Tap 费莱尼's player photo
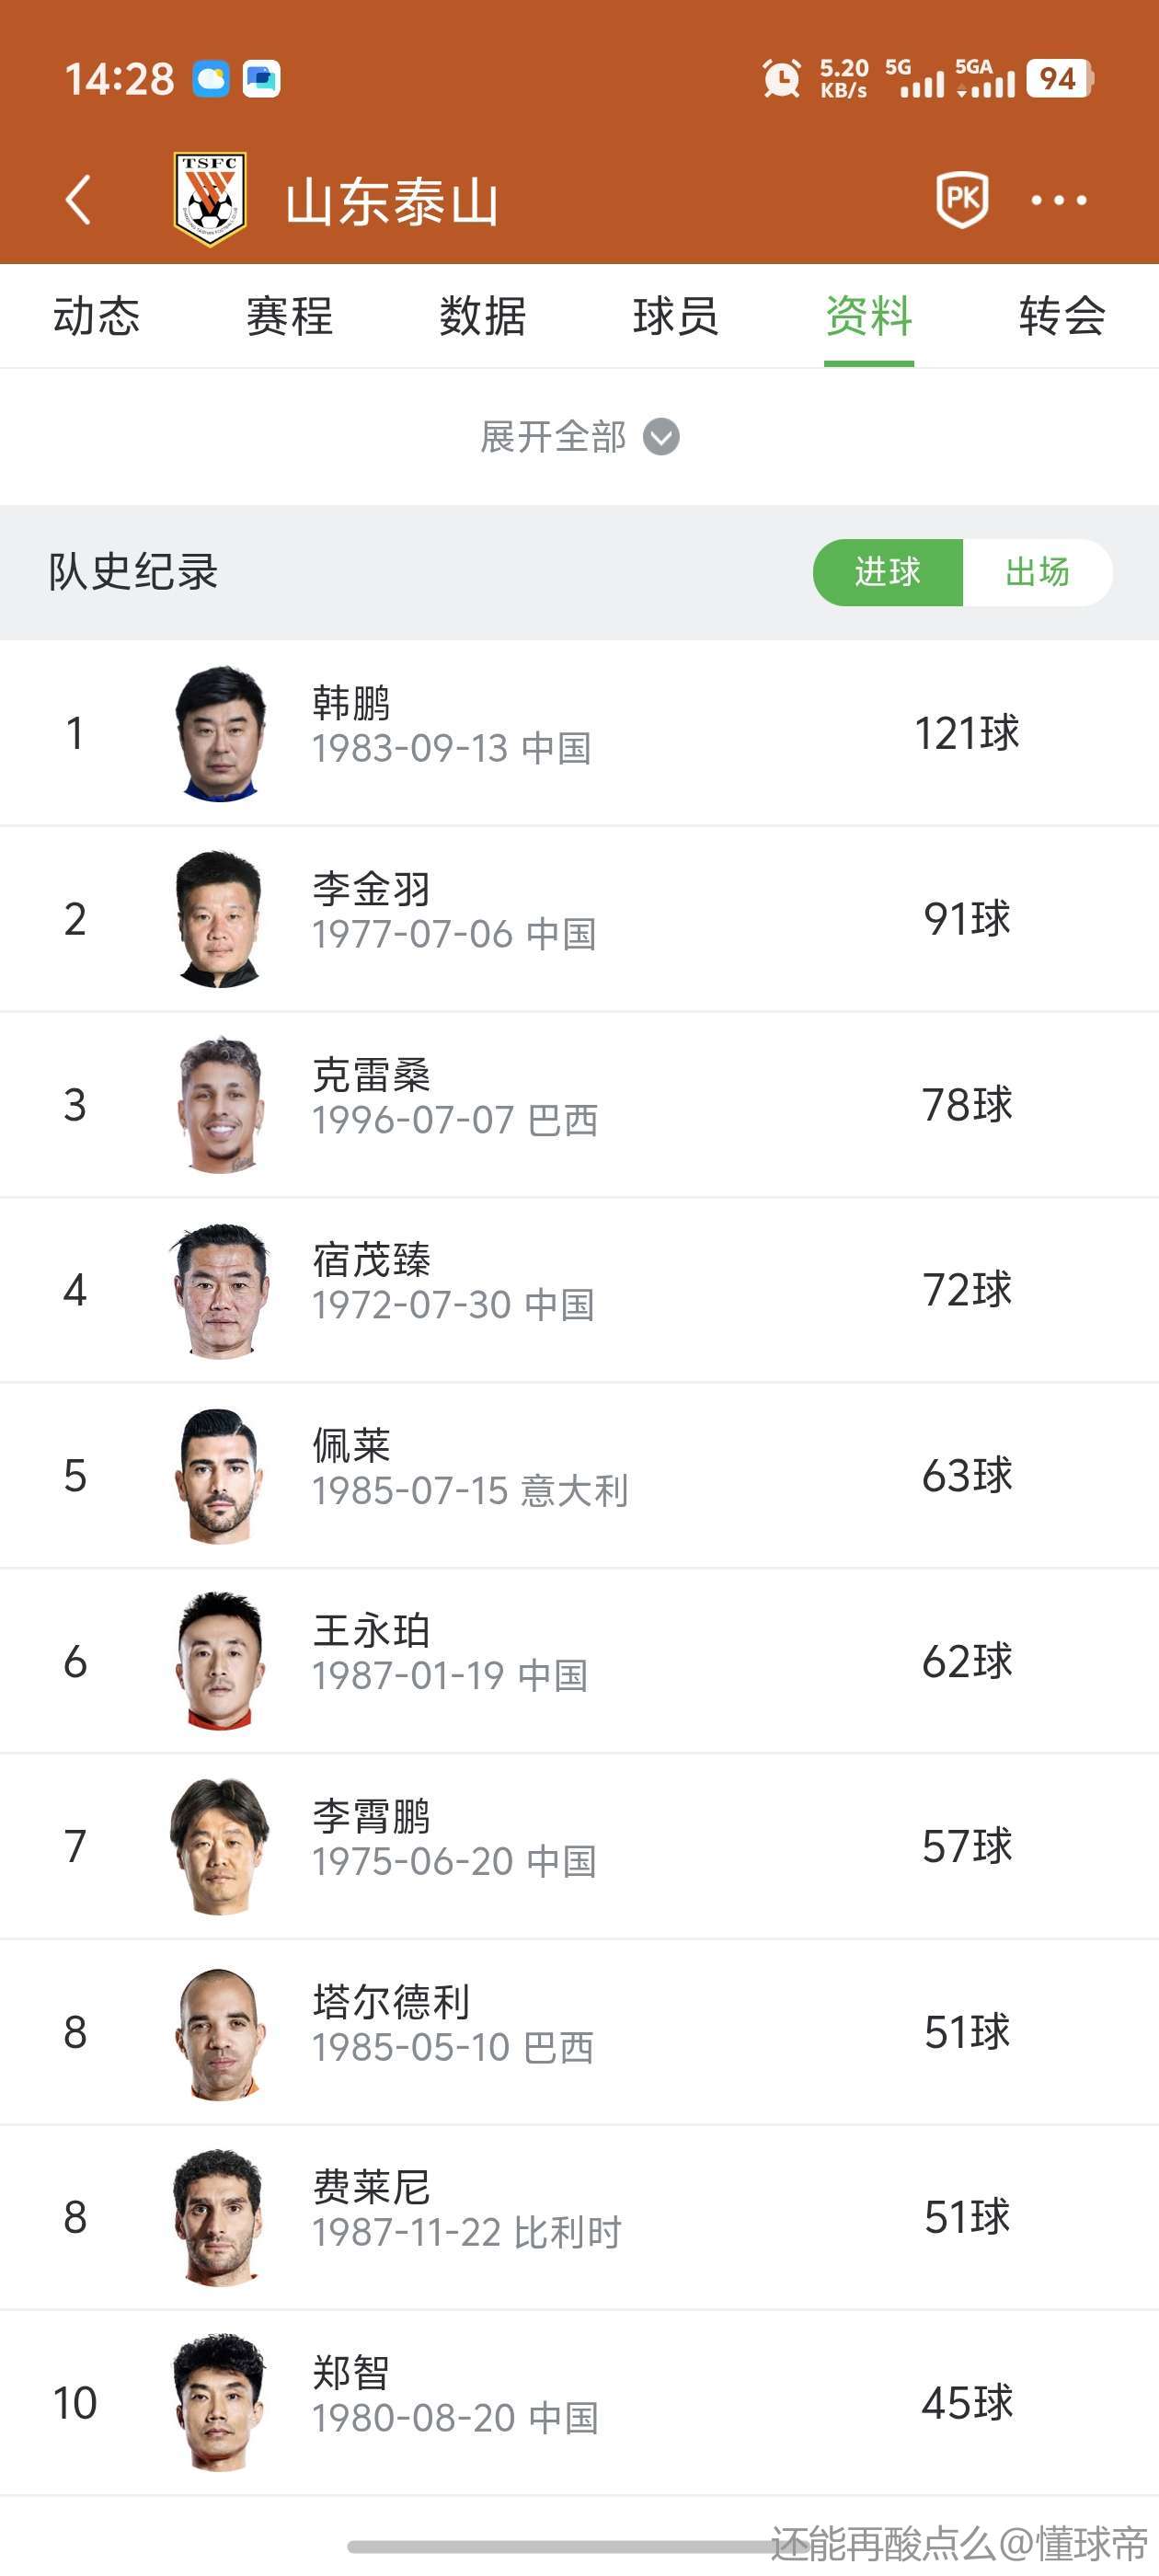The width and height of the screenshot is (1159, 2576). [x=220, y=2217]
